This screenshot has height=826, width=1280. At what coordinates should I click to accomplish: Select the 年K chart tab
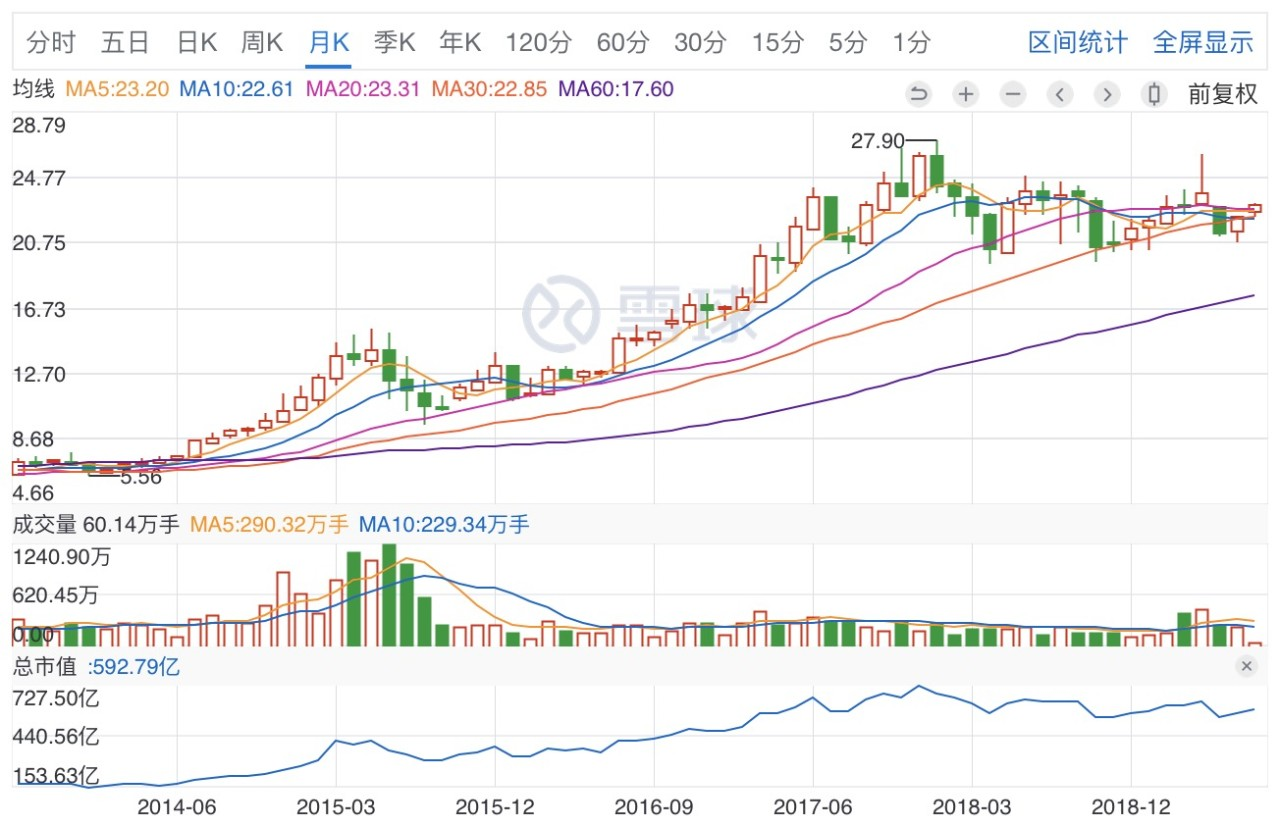click(x=460, y=42)
